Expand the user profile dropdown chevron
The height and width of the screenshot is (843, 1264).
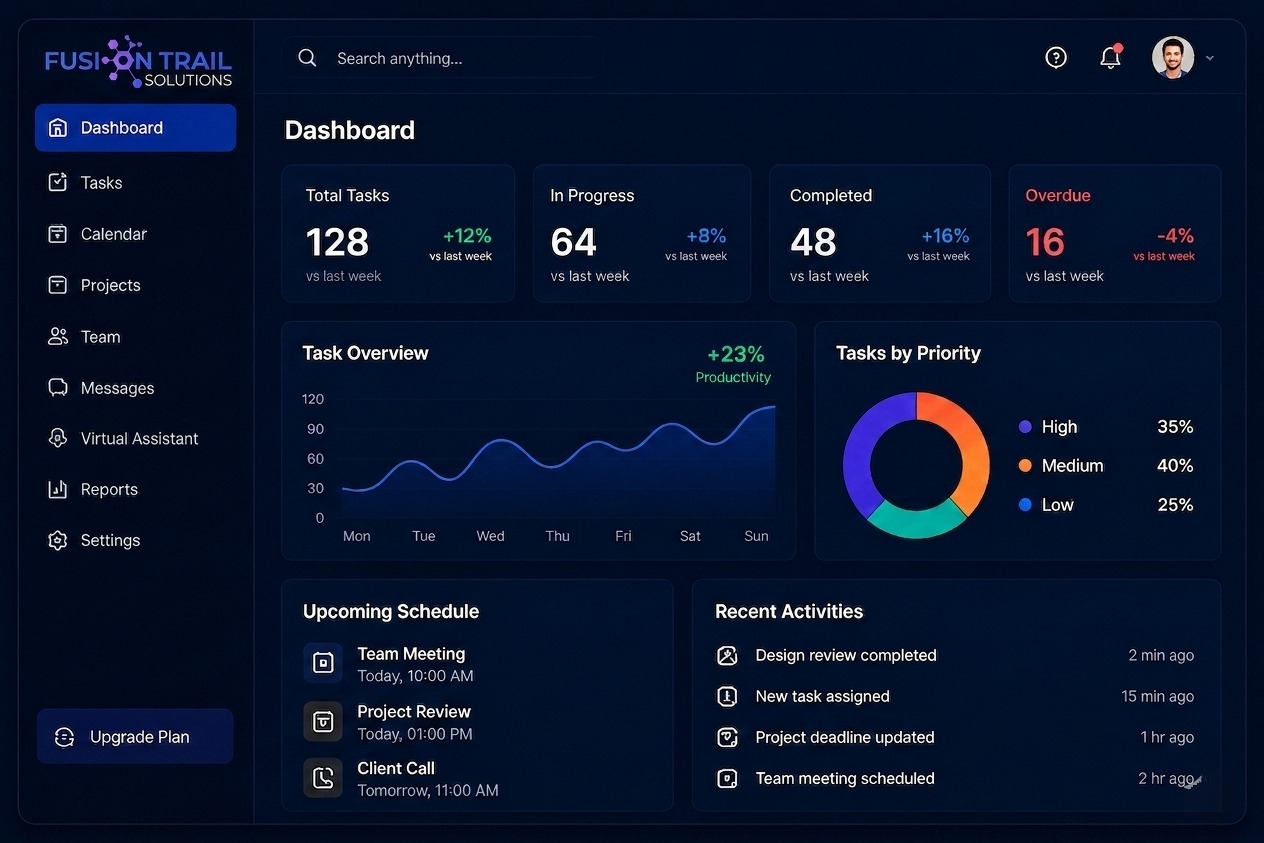click(1210, 58)
